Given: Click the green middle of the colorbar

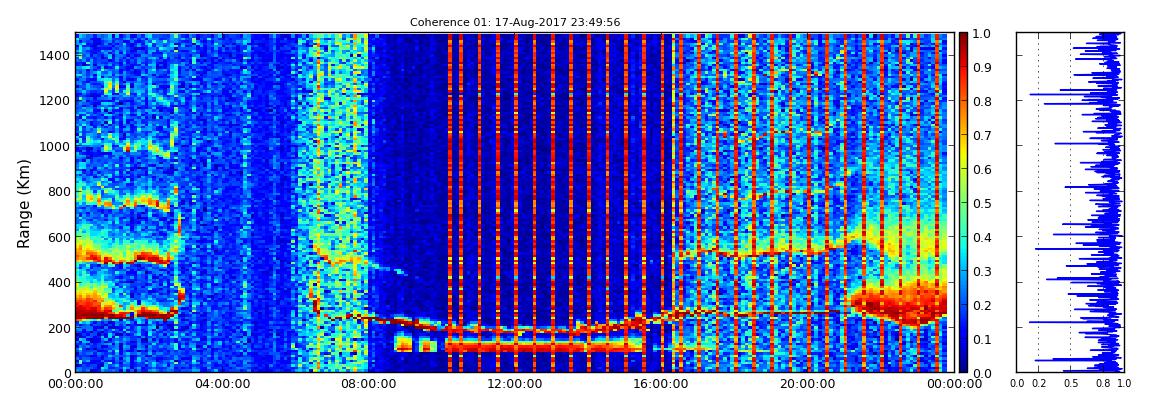Looking at the screenshot, I should pos(964,203).
